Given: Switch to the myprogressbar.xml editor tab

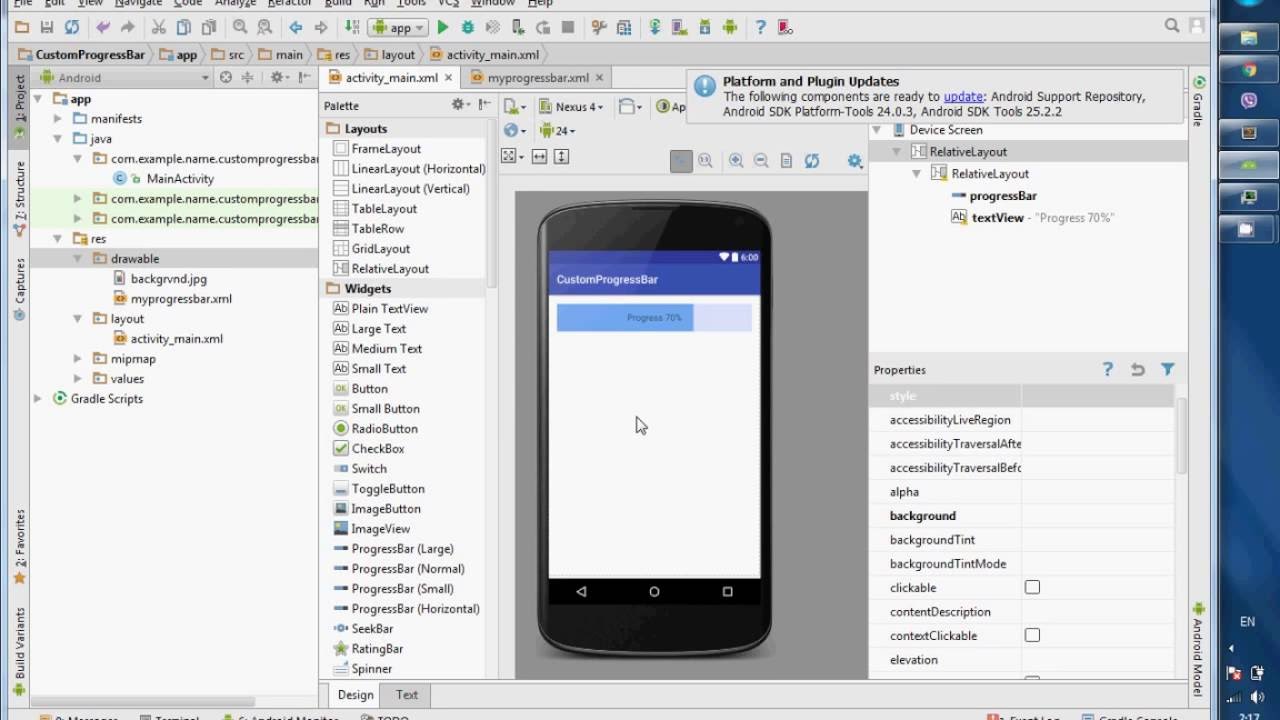Looking at the screenshot, I should coord(538,77).
